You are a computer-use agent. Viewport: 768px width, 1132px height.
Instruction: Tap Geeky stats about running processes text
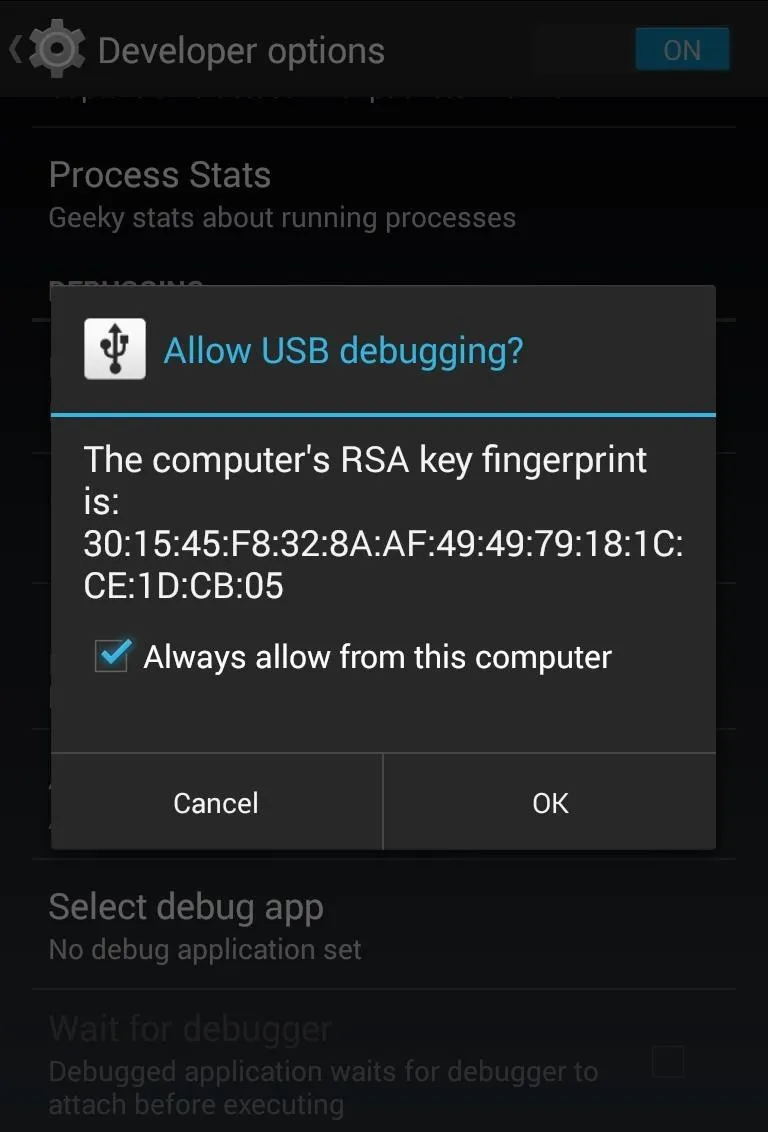pos(282,218)
